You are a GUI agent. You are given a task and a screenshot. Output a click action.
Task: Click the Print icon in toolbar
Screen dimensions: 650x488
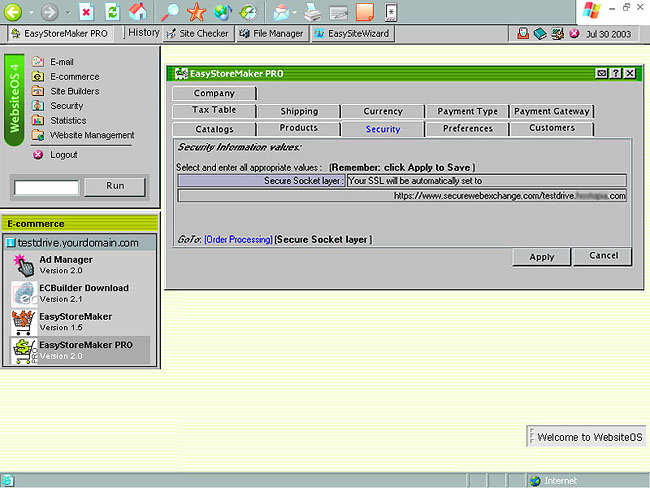tap(312, 12)
